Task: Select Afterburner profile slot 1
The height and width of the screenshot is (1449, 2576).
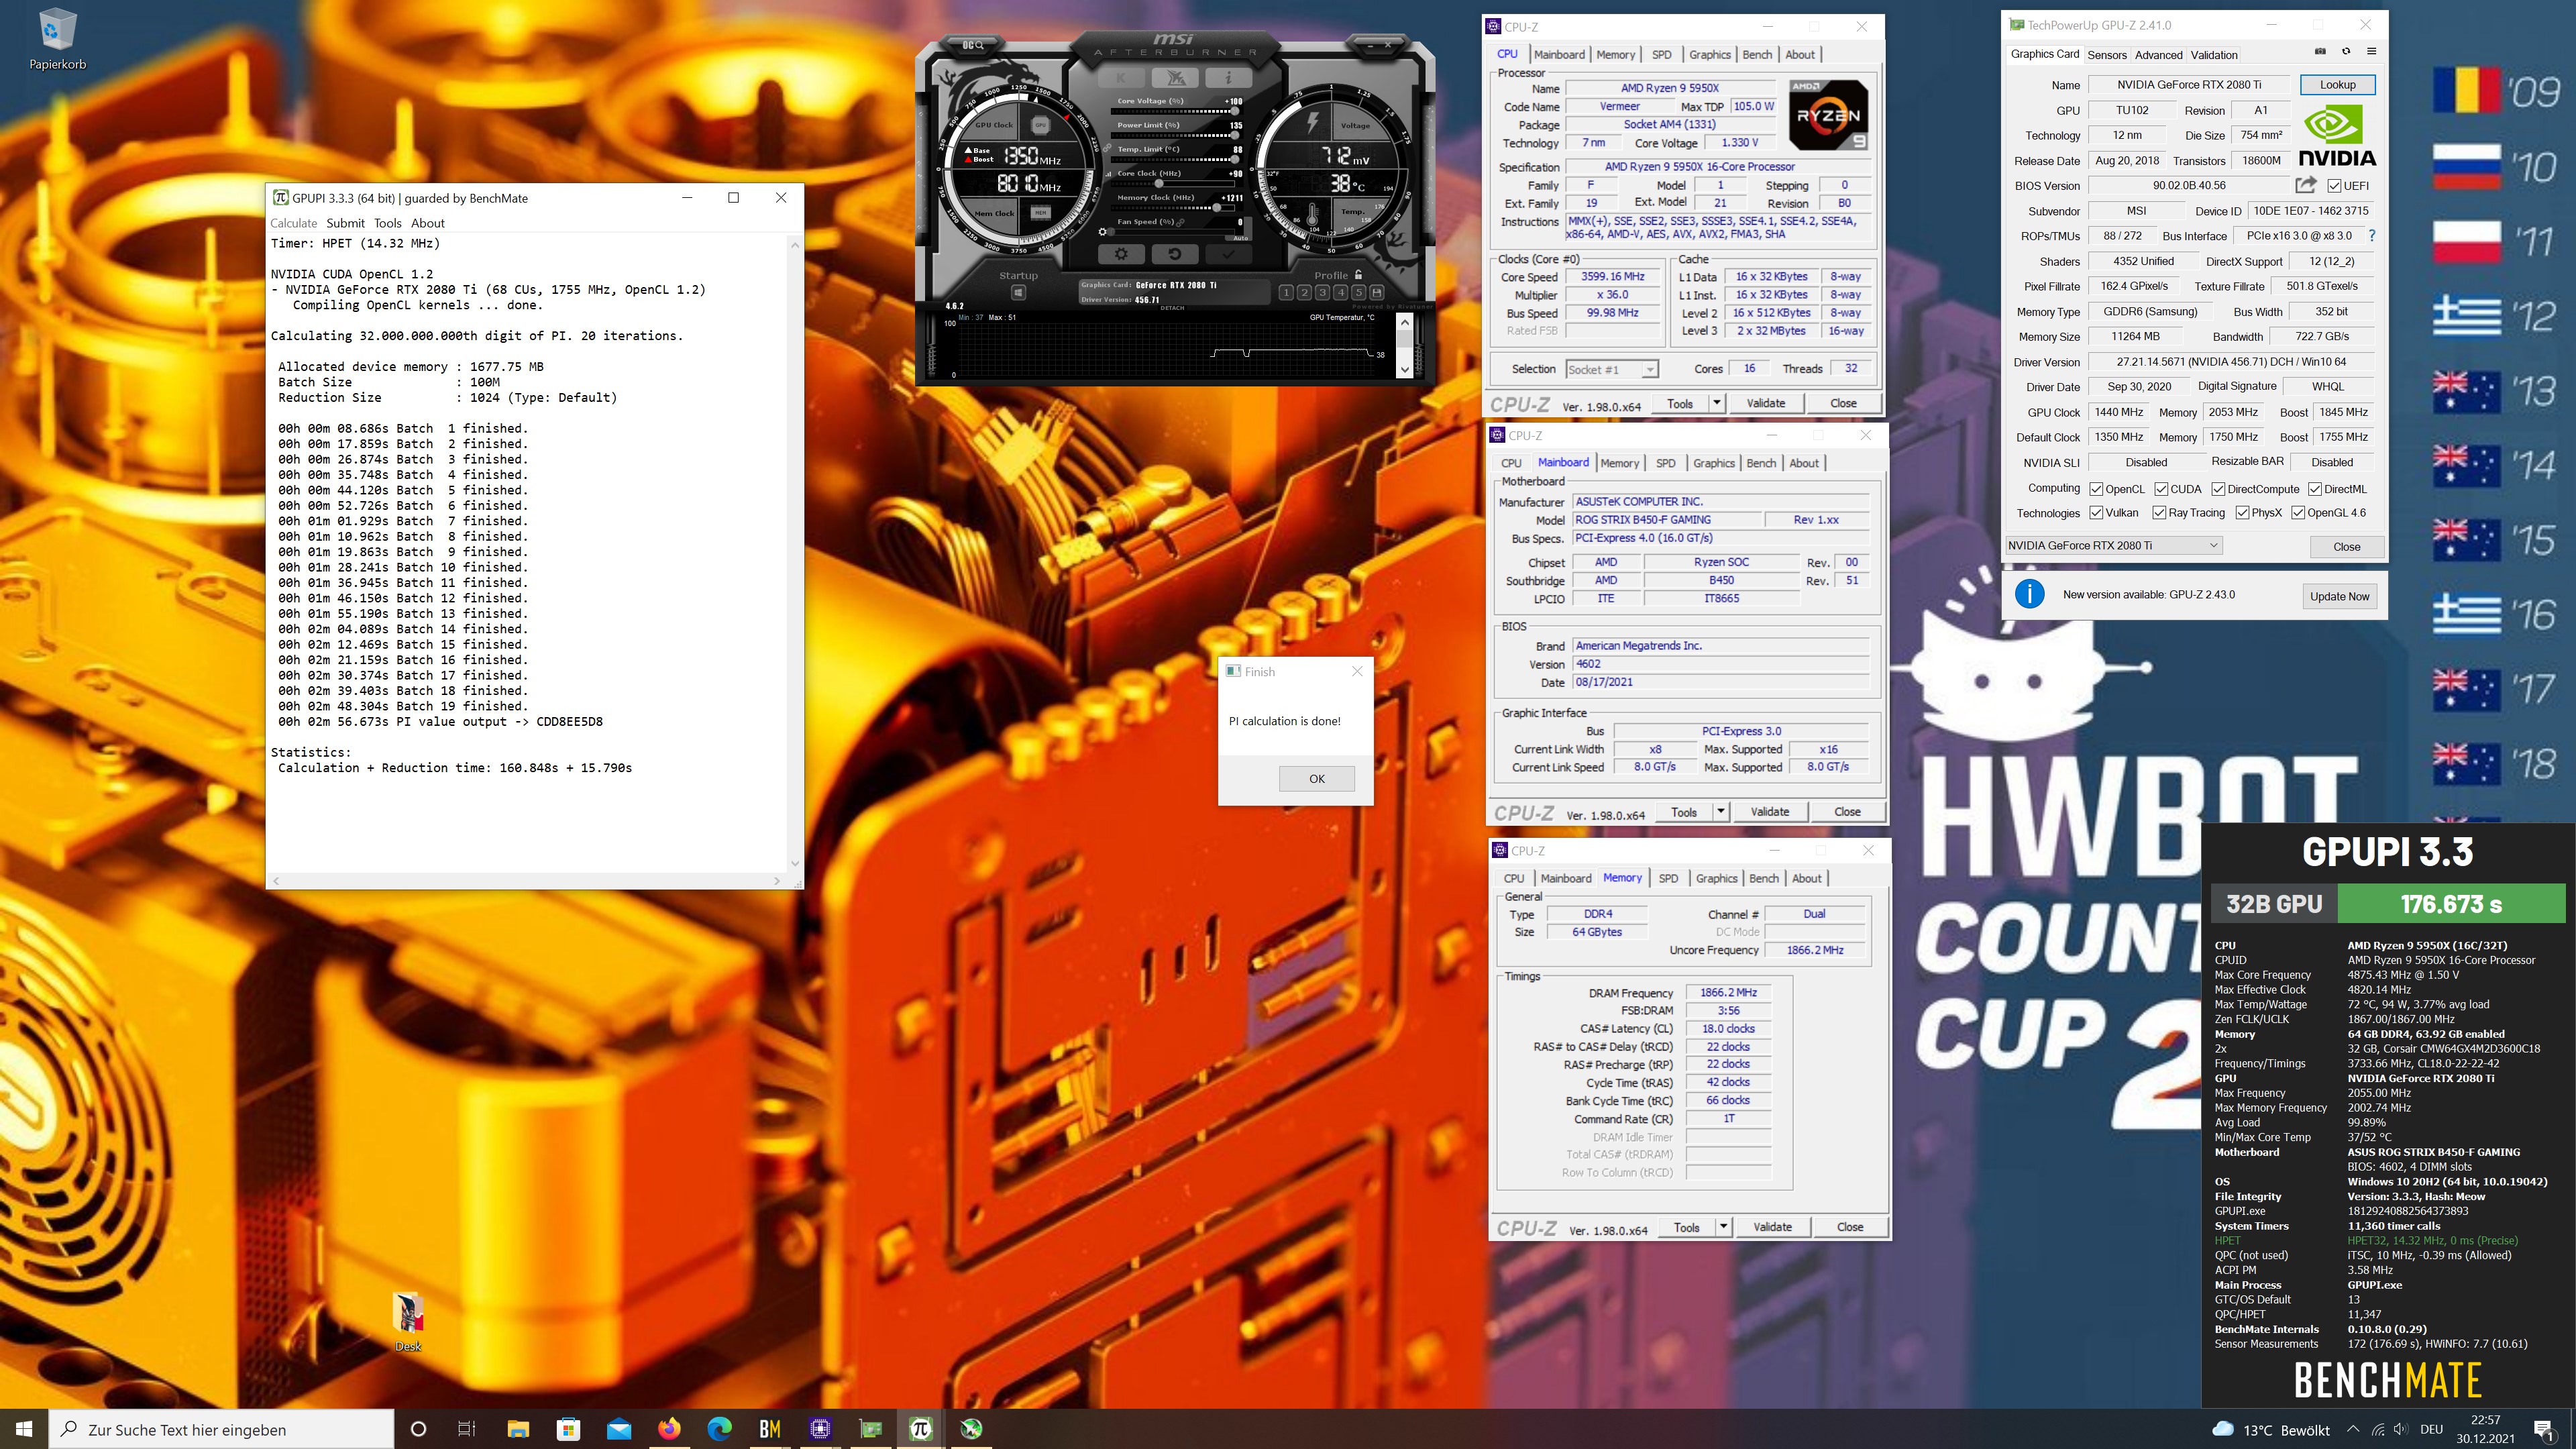Action: coord(1287,292)
